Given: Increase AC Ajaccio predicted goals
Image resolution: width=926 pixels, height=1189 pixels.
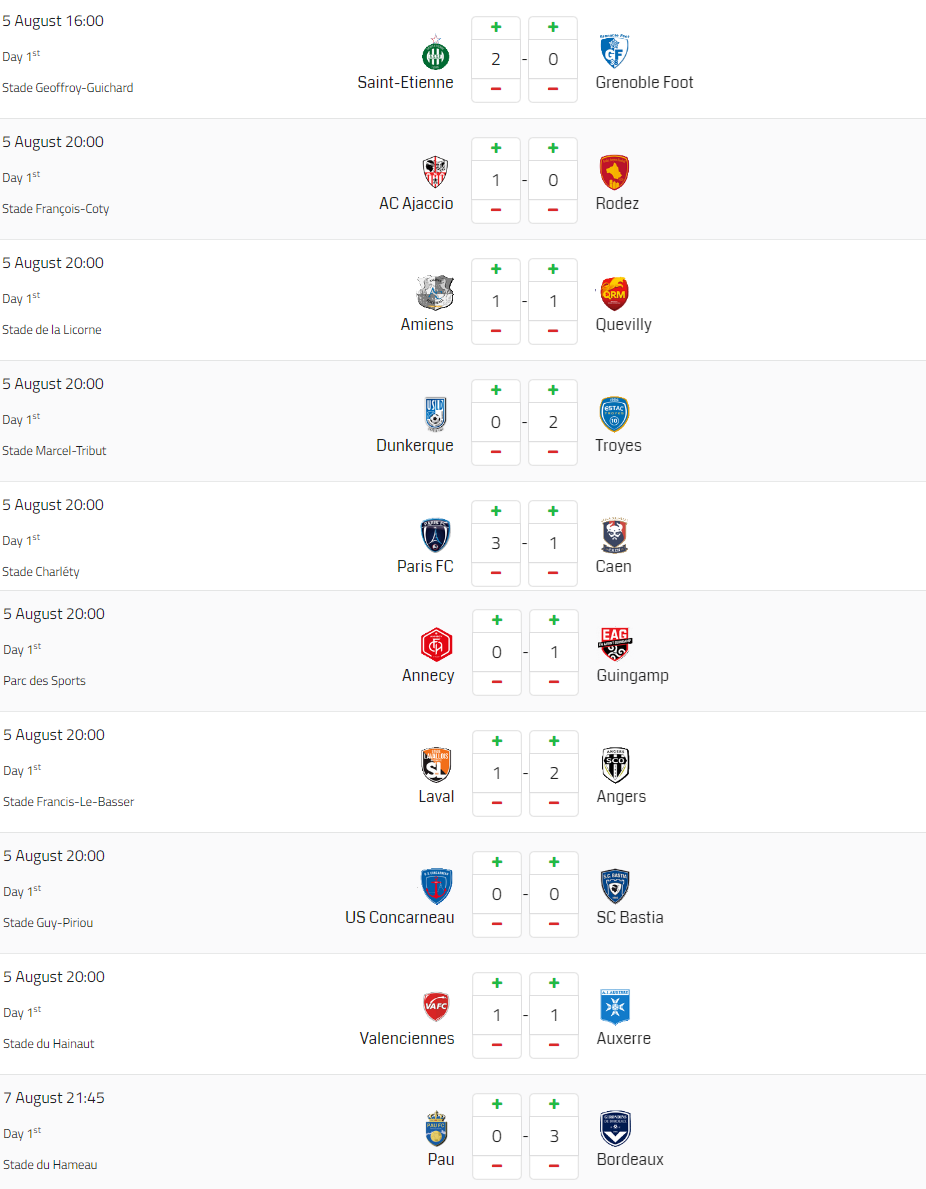Looking at the screenshot, I should [496, 149].
